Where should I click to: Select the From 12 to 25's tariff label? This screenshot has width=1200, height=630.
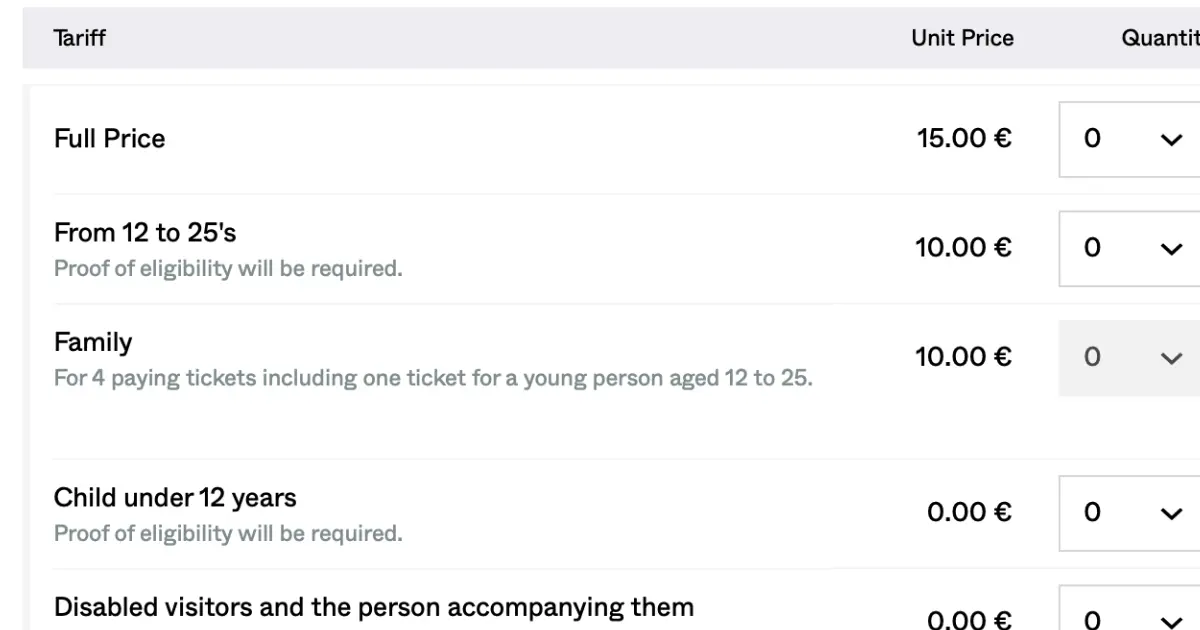pyautogui.click(x=145, y=232)
